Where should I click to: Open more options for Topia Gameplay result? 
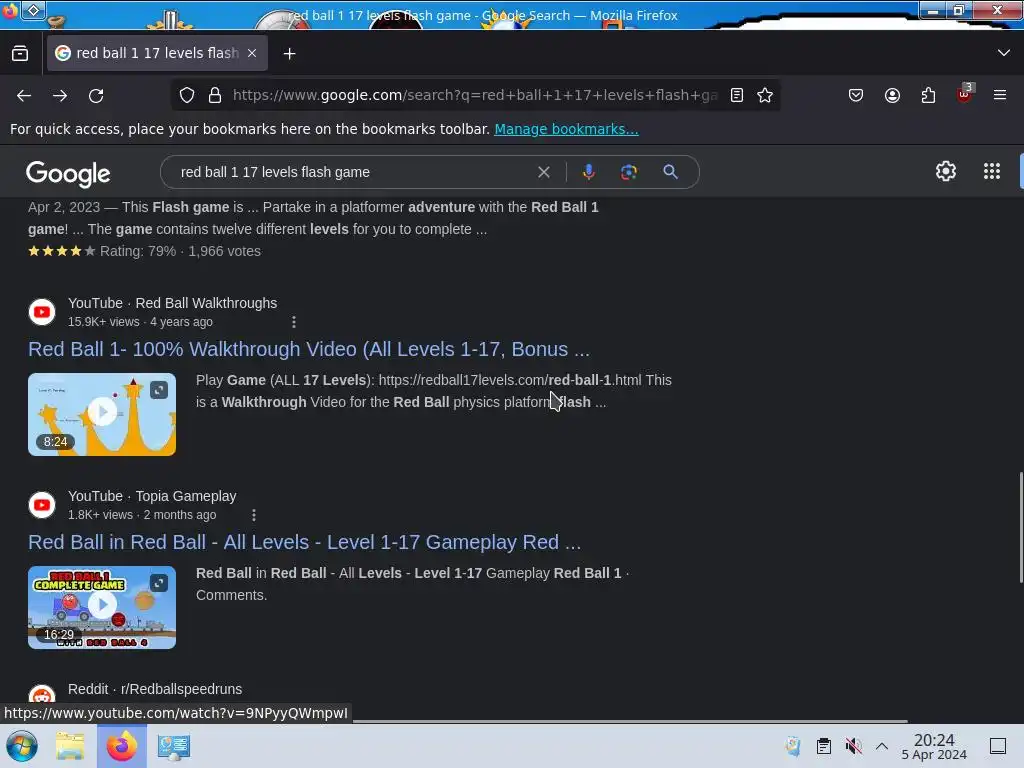253,515
